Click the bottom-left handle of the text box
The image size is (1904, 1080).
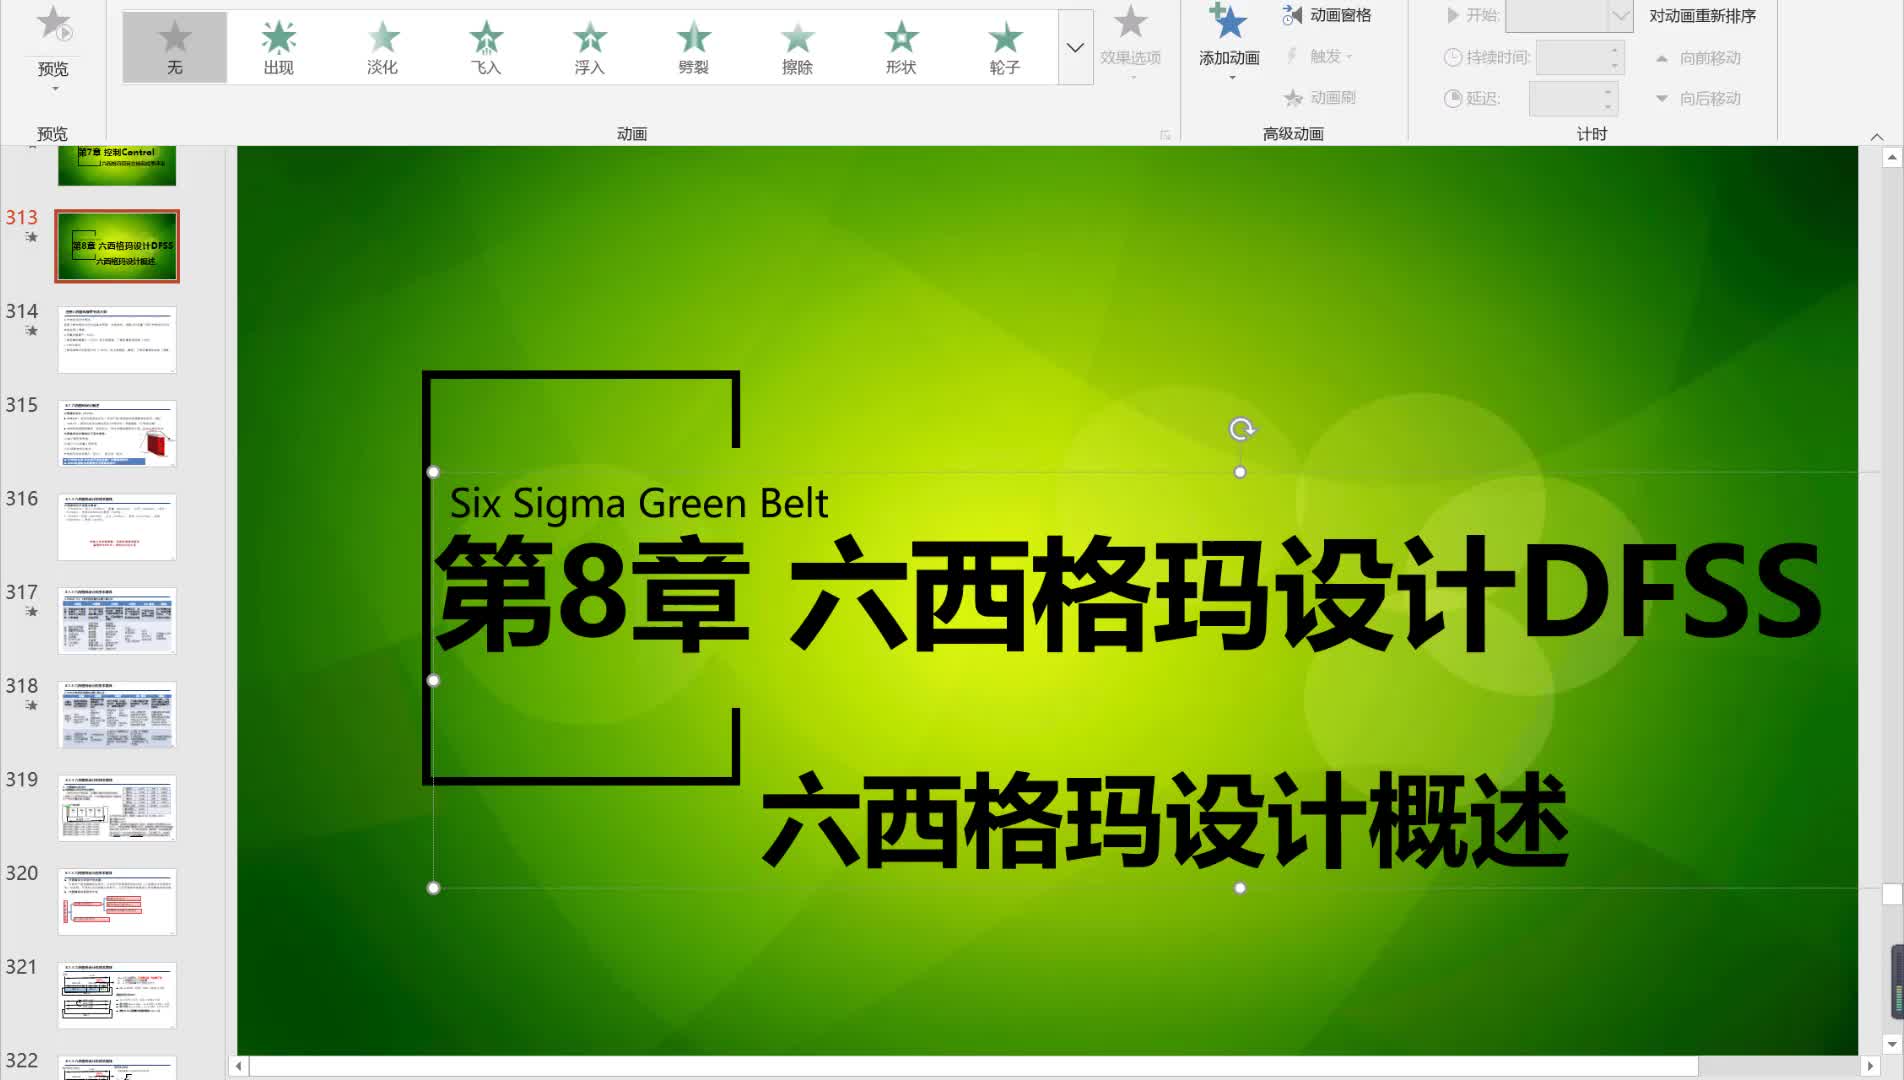(x=433, y=888)
